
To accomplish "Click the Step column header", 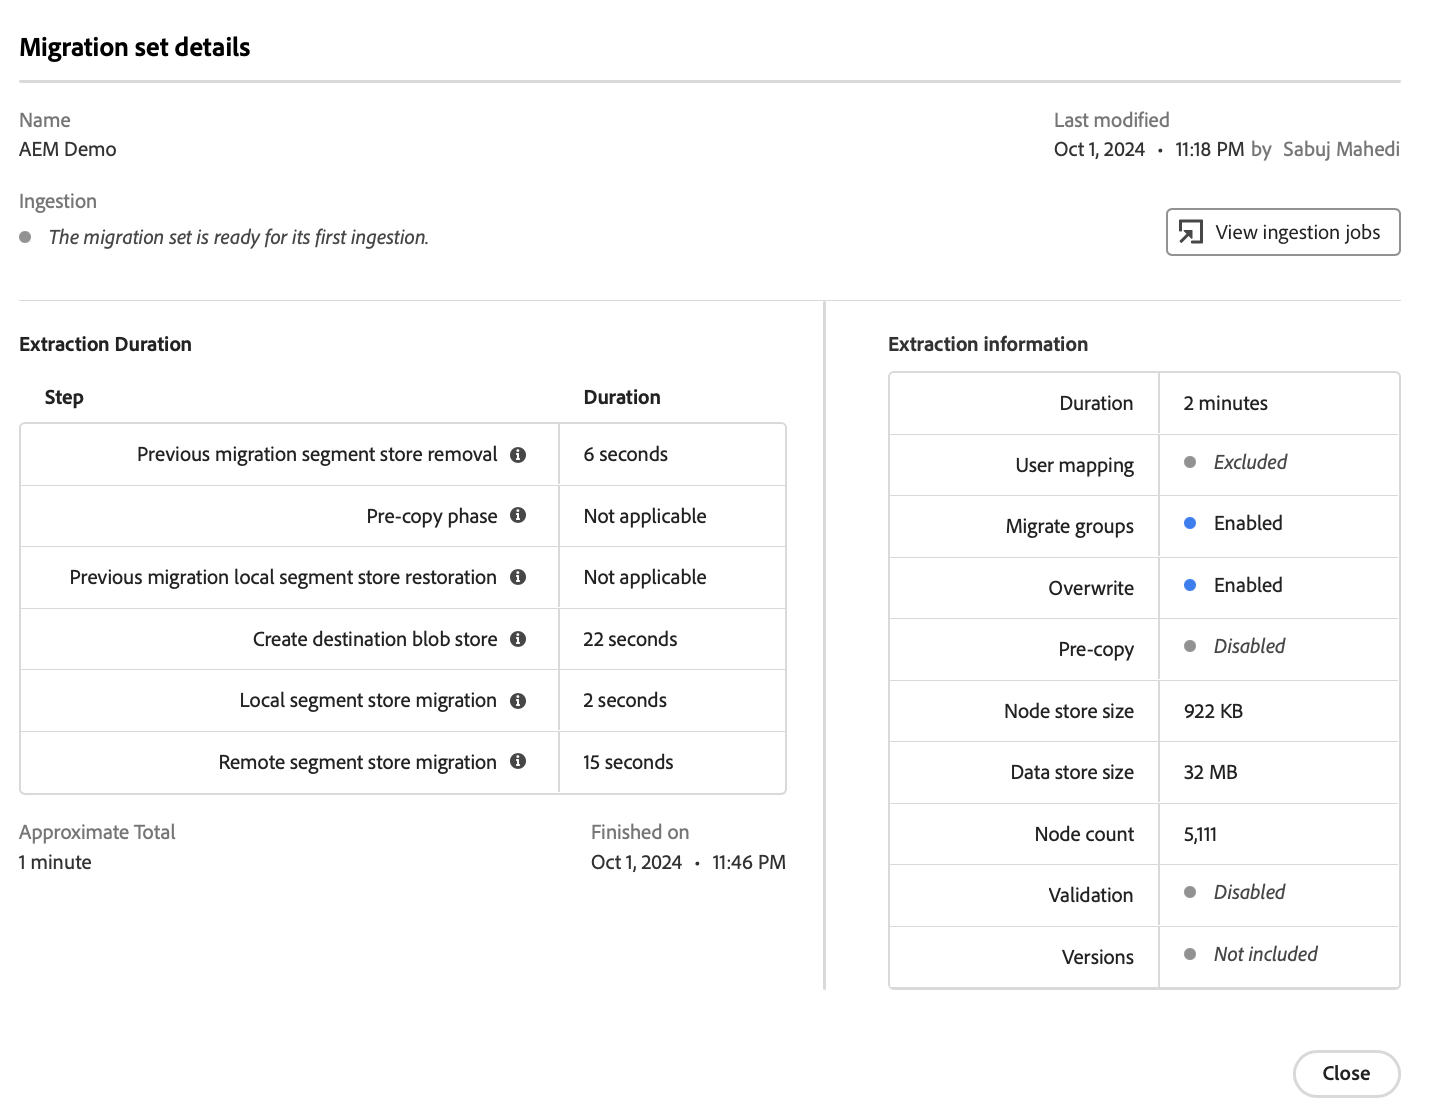I will coord(64,397).
